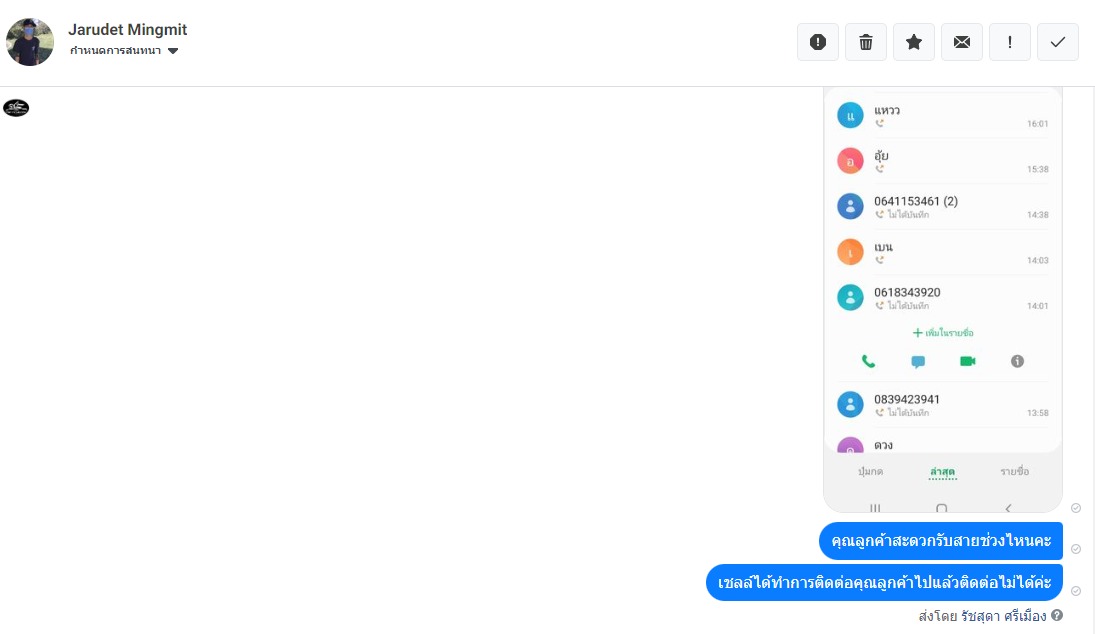Select message bubble about เซลล์ contacting customer

[x=884, y=582]
